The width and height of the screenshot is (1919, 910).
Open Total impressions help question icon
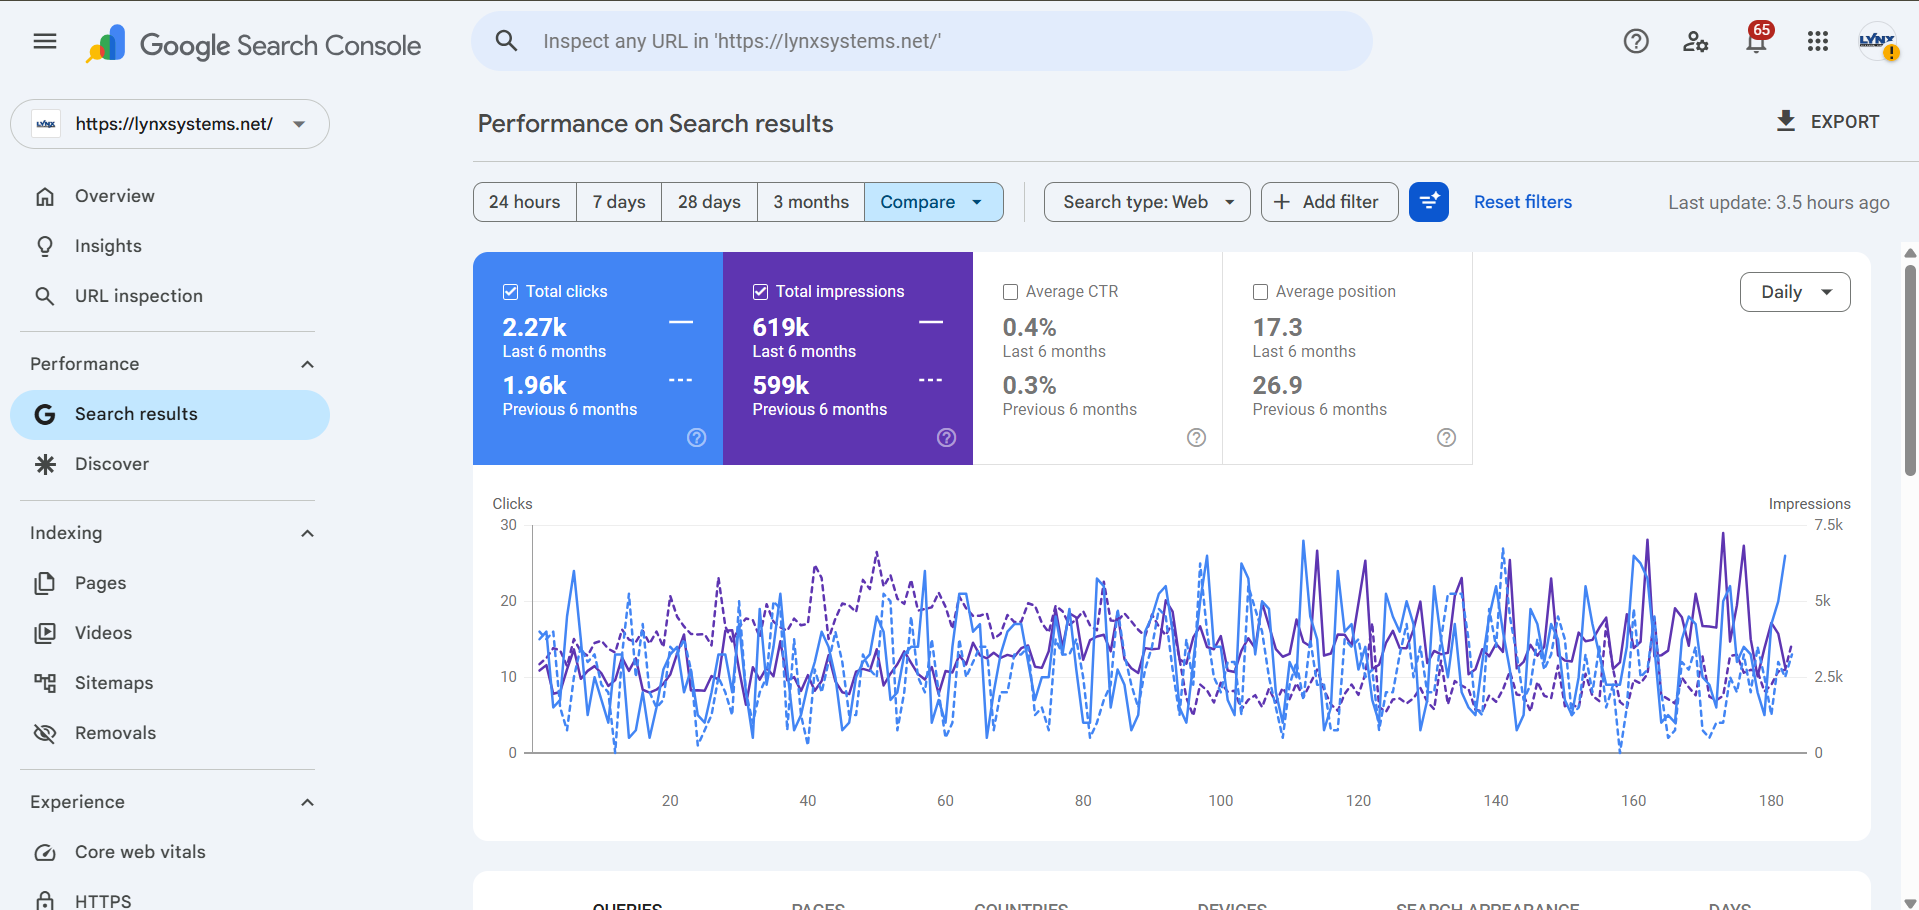pos(947,438)
